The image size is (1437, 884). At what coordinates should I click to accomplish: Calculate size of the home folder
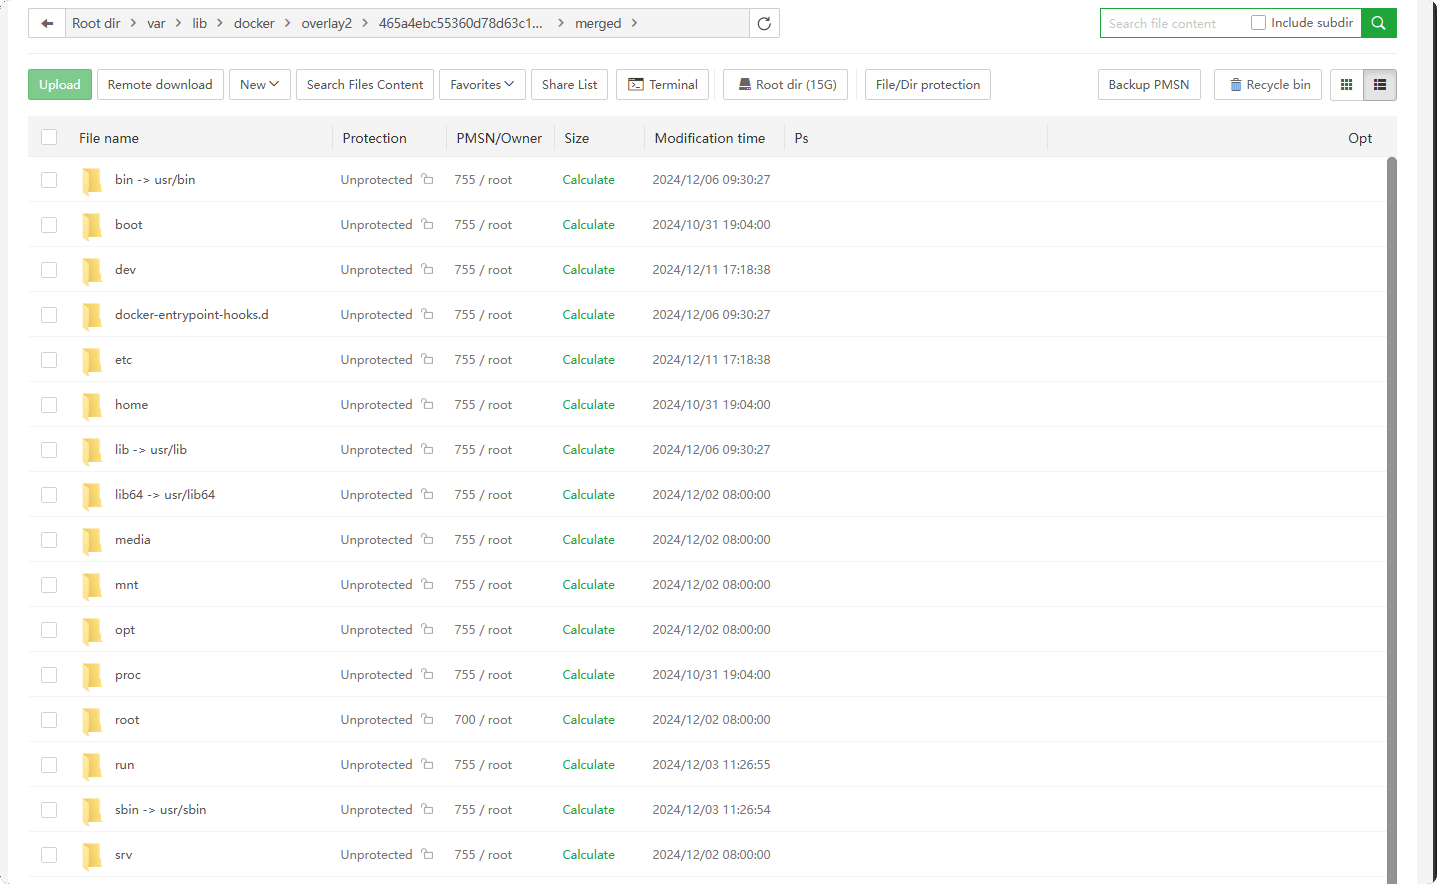[588, 405]
